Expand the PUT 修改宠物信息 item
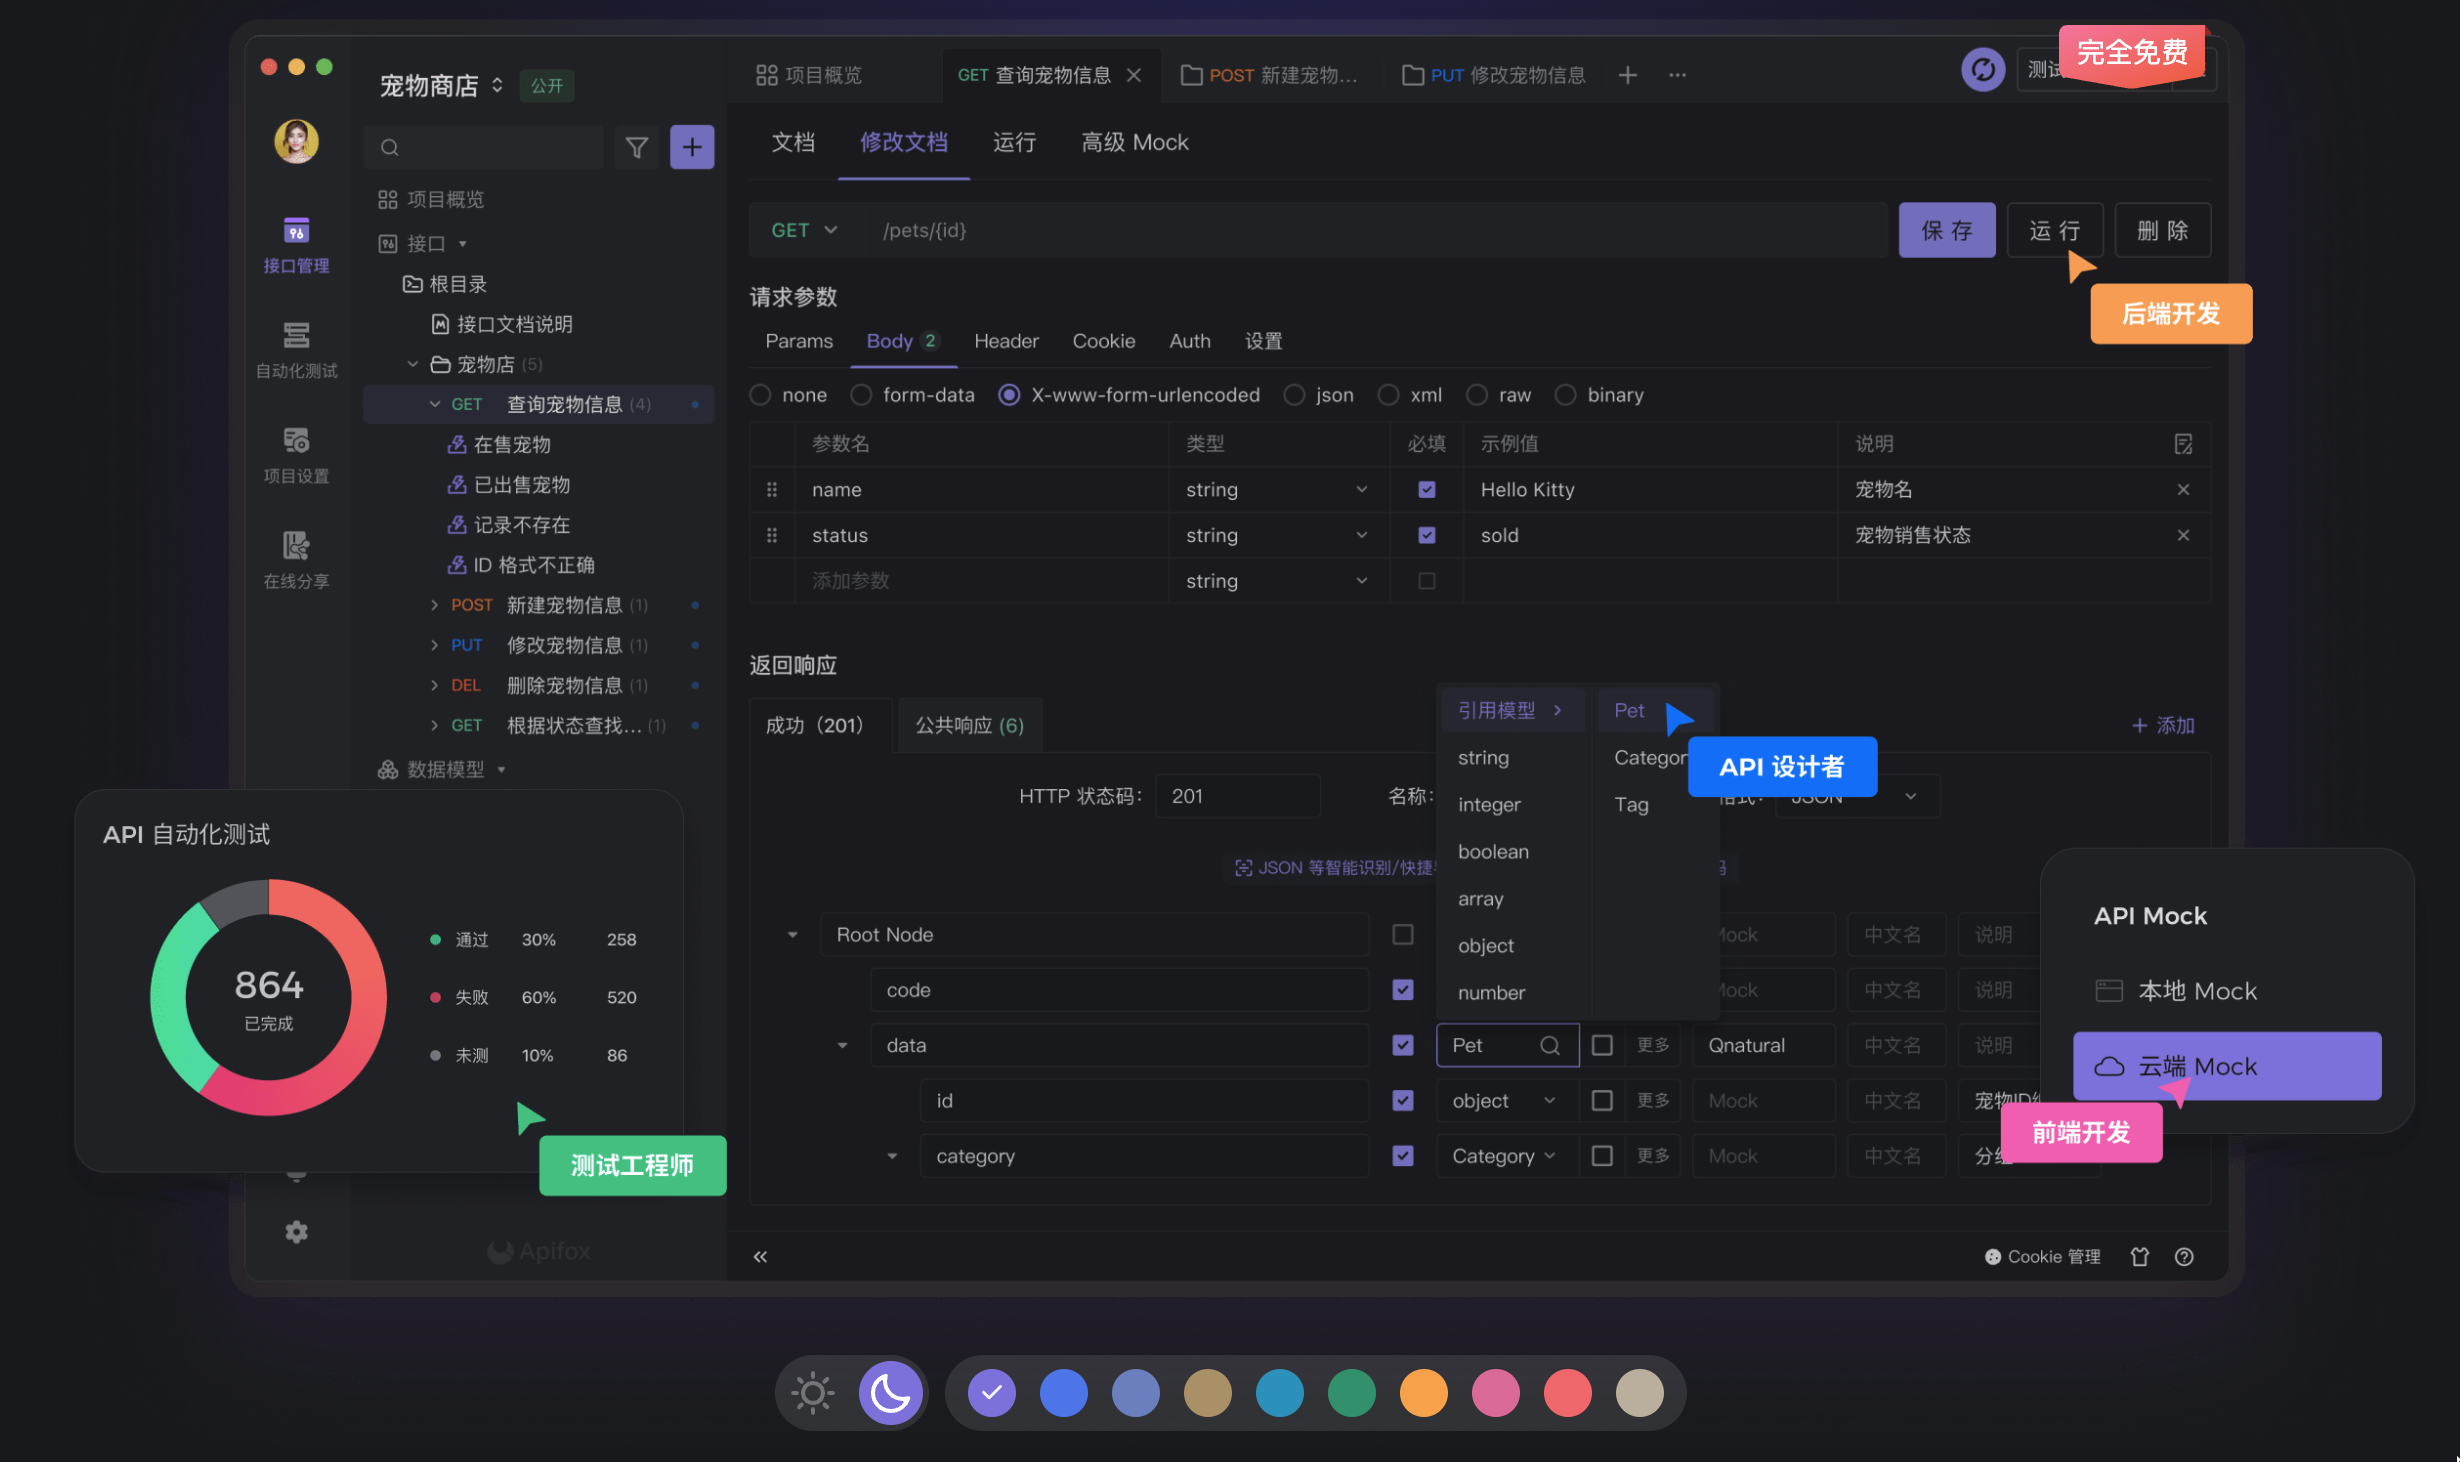 [434, 645]
